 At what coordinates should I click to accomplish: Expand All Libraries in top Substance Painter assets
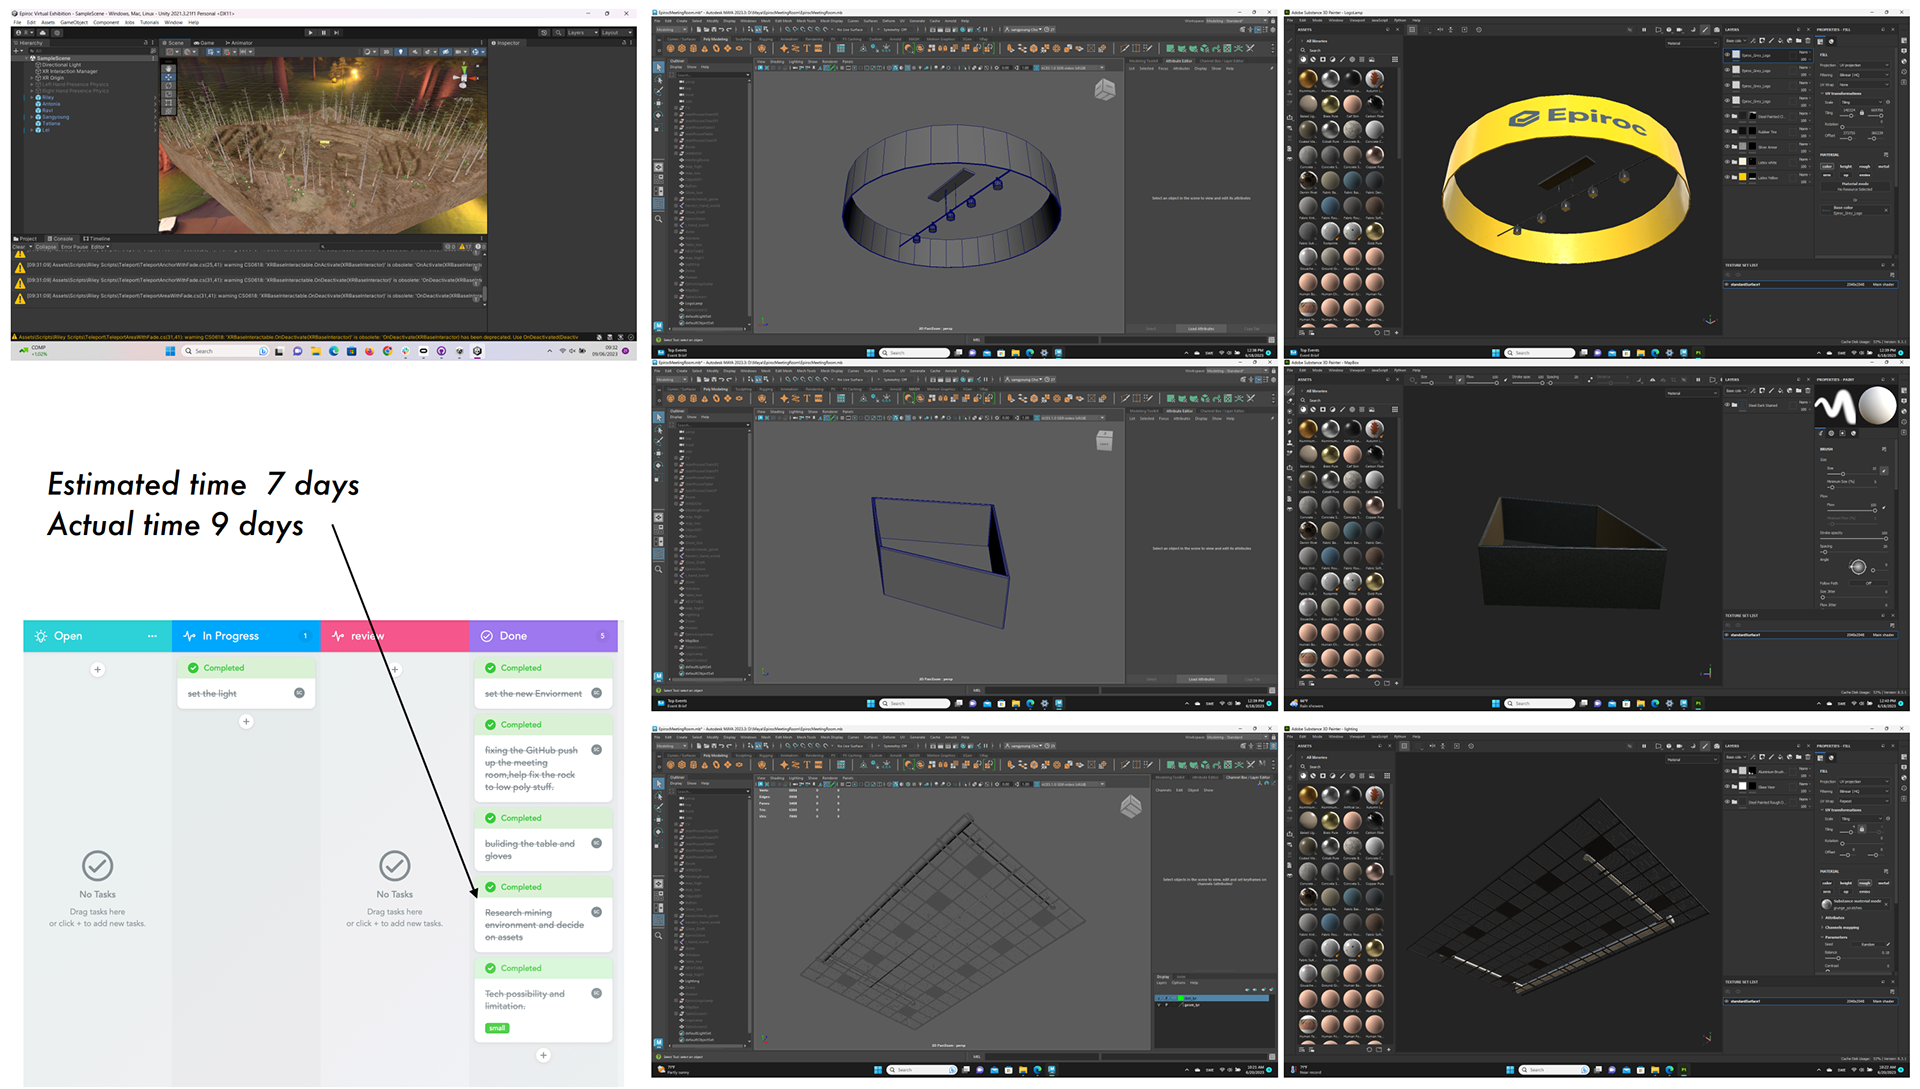pos(1302,41)
